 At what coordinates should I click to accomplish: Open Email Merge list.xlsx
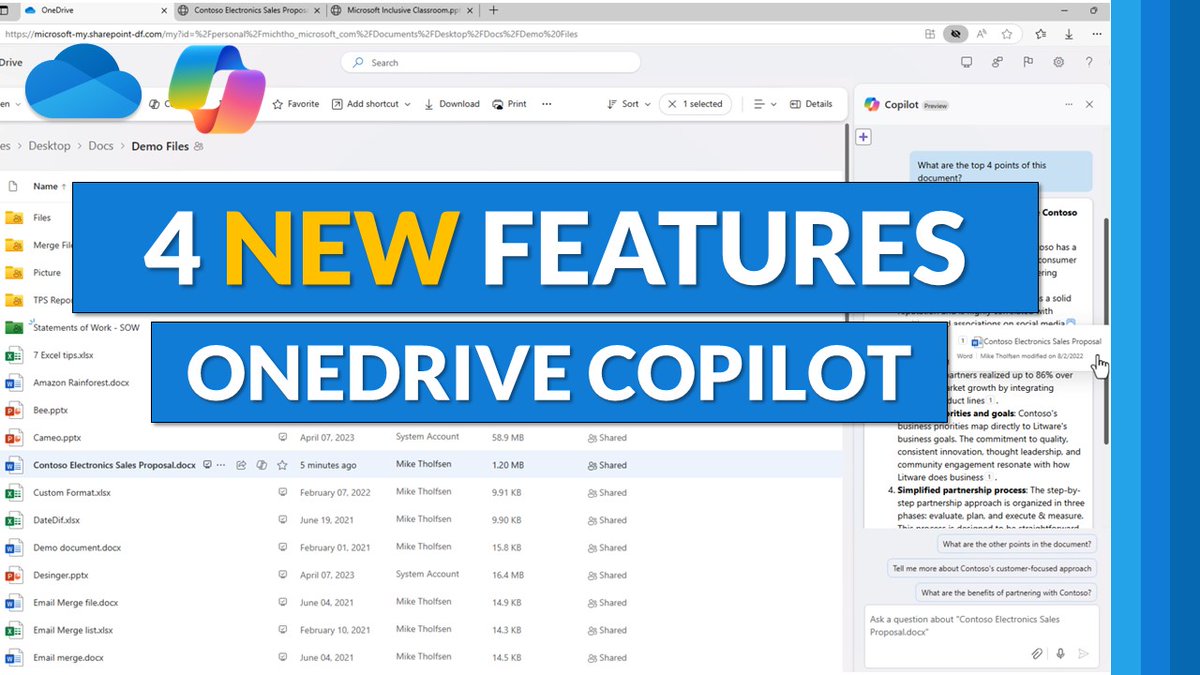[73, 630]
